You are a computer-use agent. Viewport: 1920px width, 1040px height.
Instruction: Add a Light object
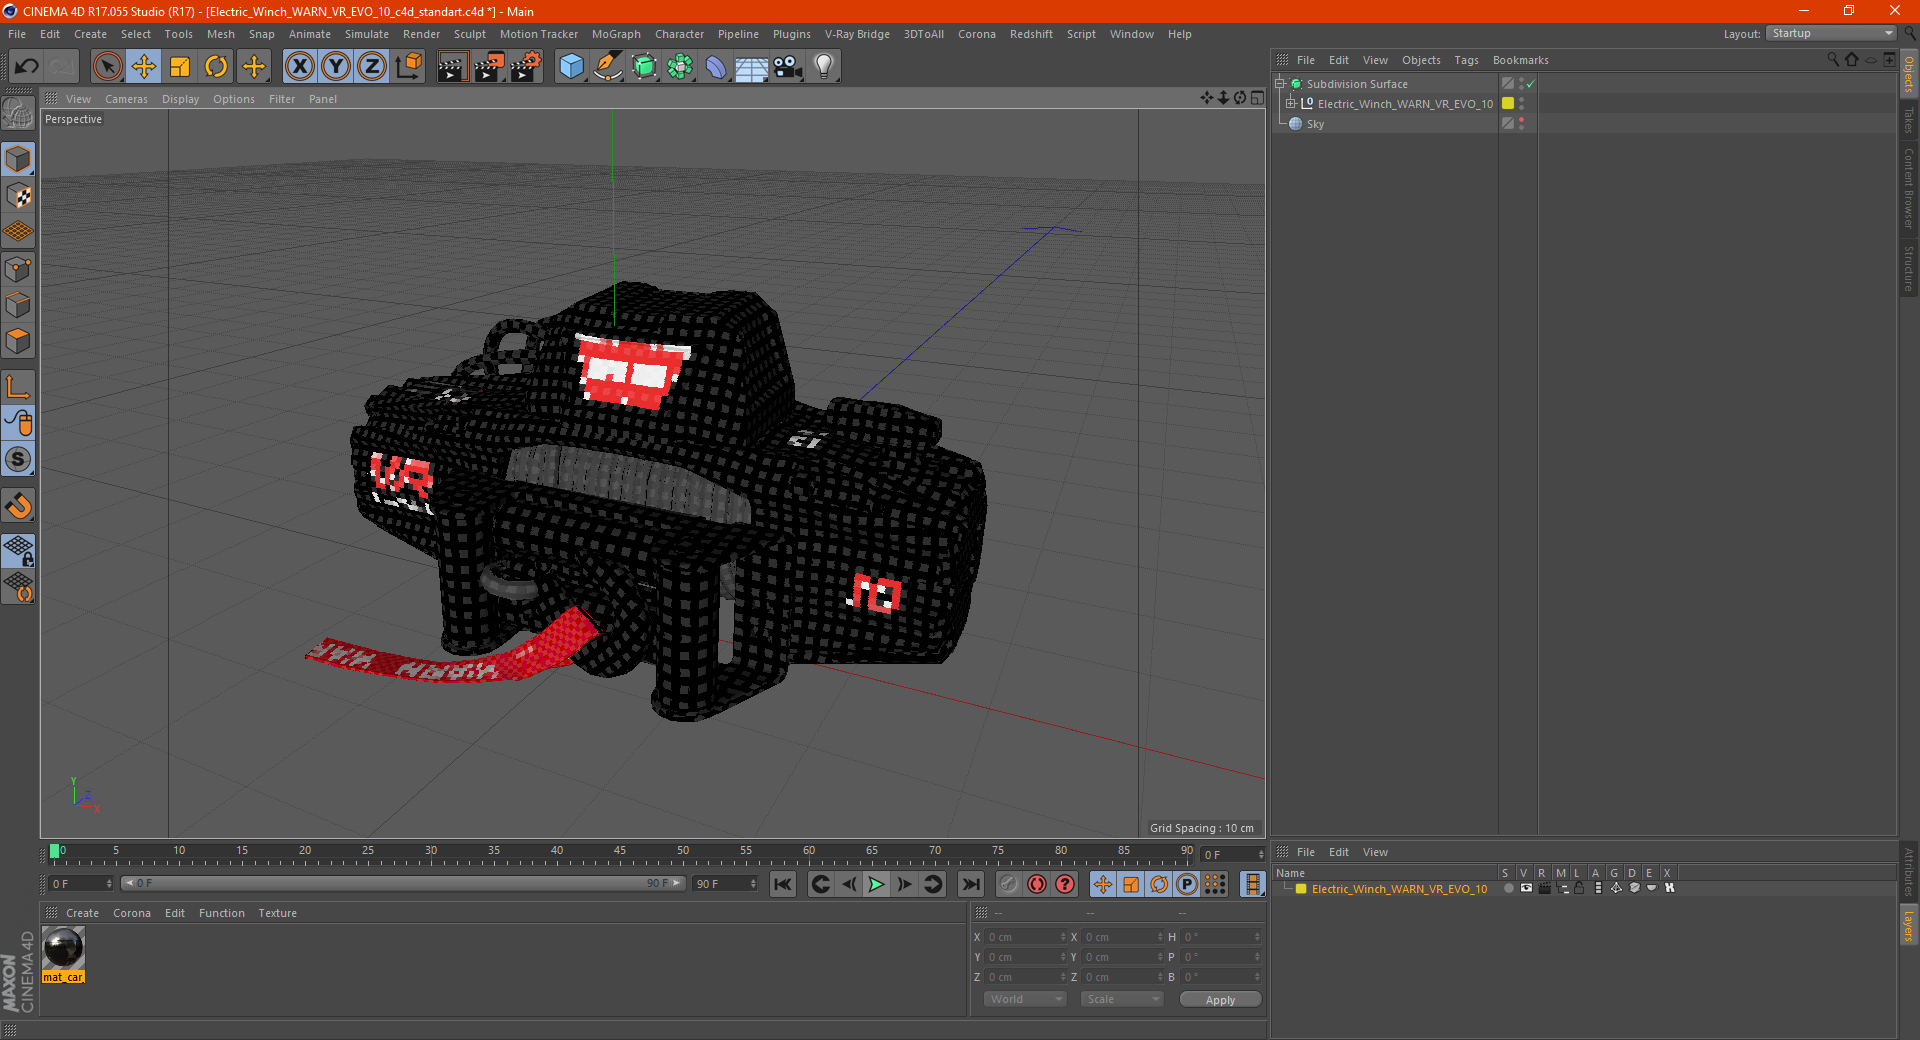[x=824, y=67]
